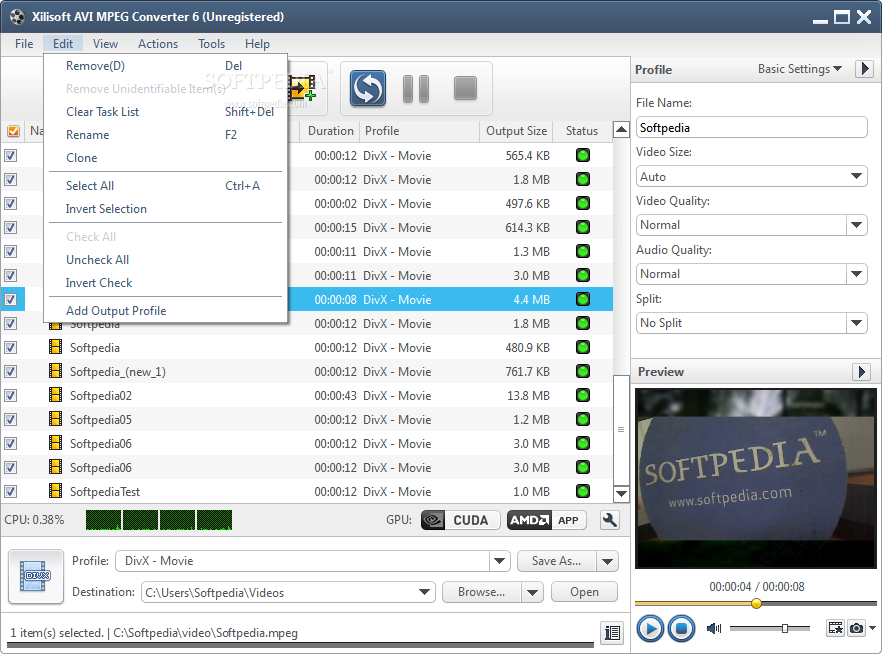This screenshot has width=882, height=654.
Task: Click film icon of the Softpedia05 row
Action: click(55, 420)
